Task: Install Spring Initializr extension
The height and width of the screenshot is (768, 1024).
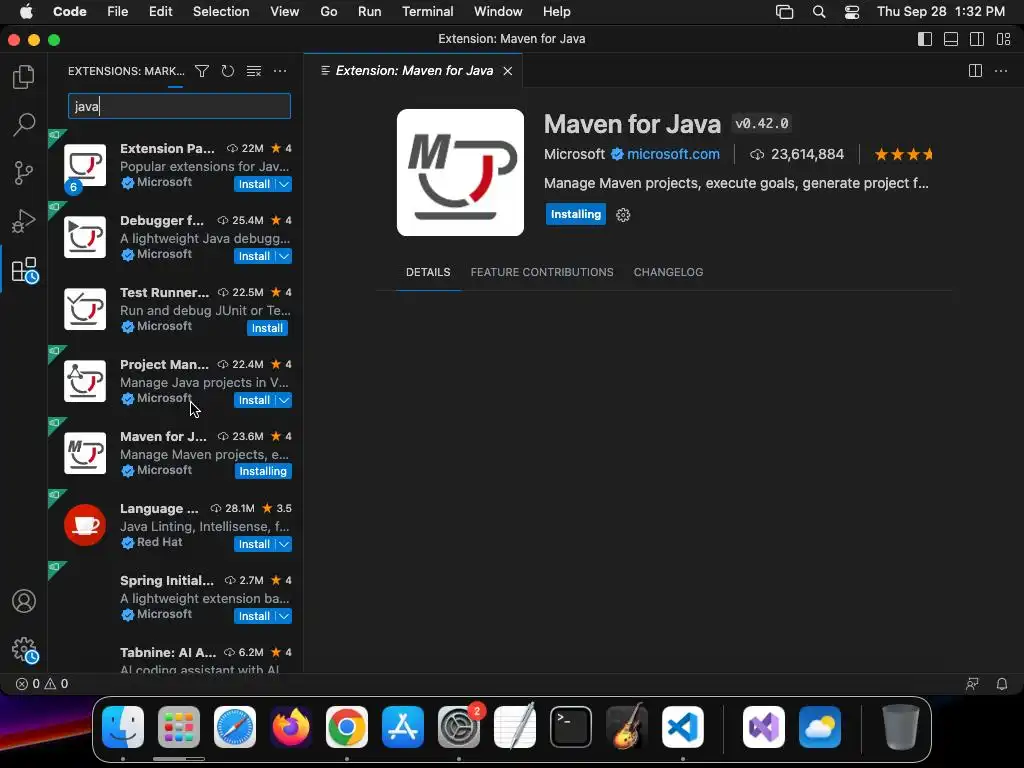Action: (x=254, y=616)
